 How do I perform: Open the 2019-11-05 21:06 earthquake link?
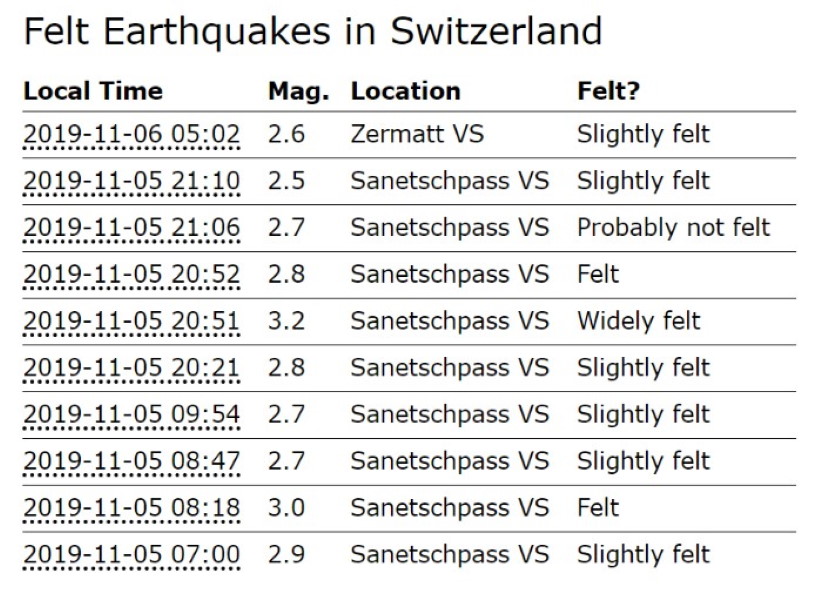pos(131,228)
